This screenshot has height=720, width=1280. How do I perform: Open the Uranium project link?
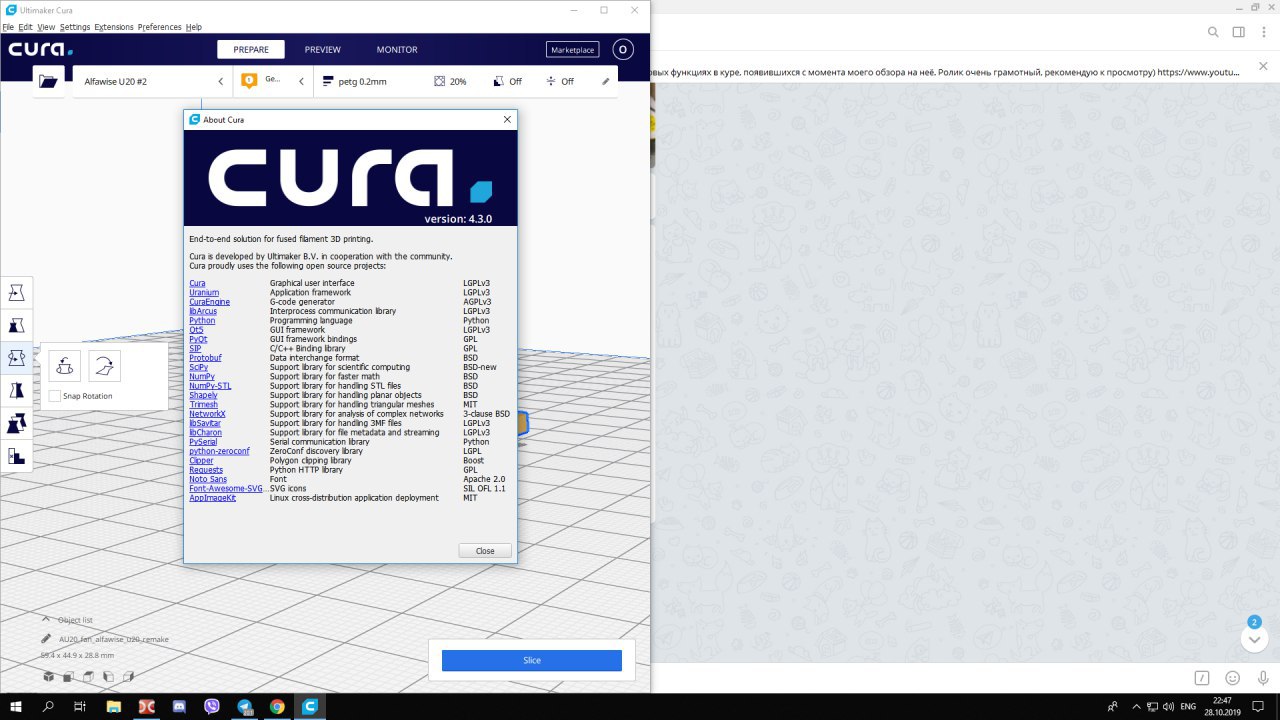click(x=204, y=292)
